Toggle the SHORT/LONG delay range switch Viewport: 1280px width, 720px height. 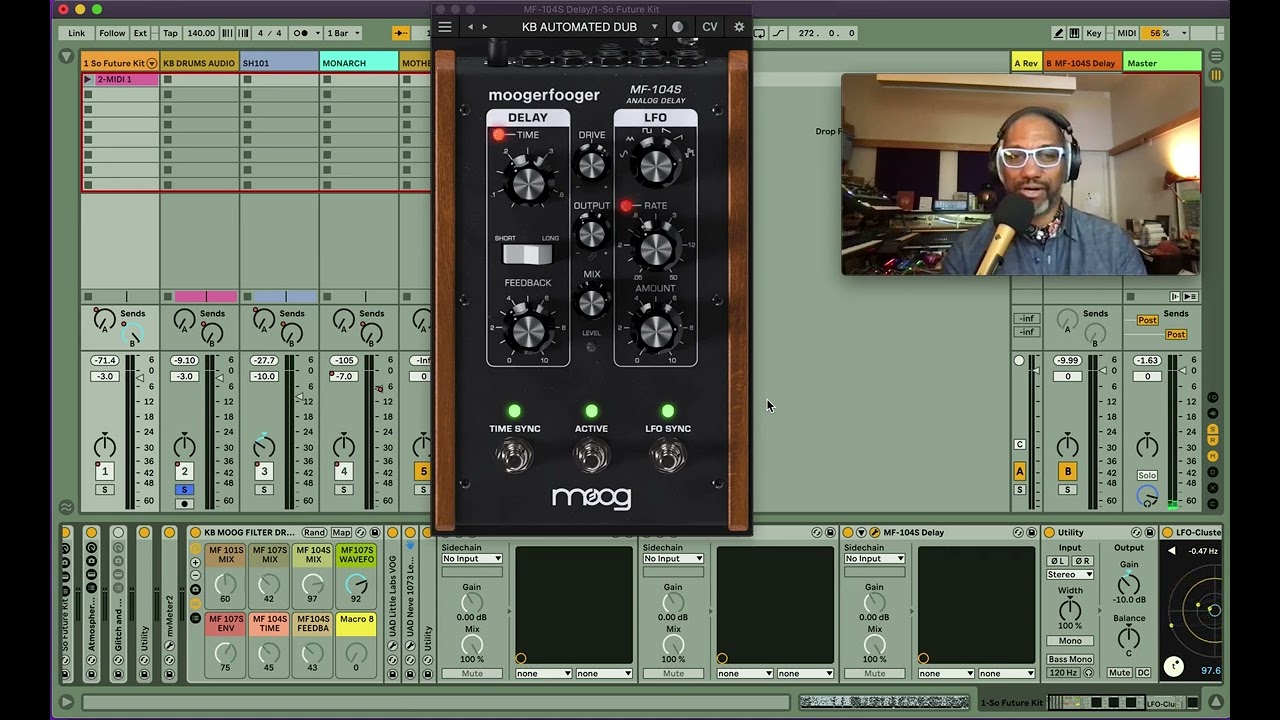(x=527, y=254)
